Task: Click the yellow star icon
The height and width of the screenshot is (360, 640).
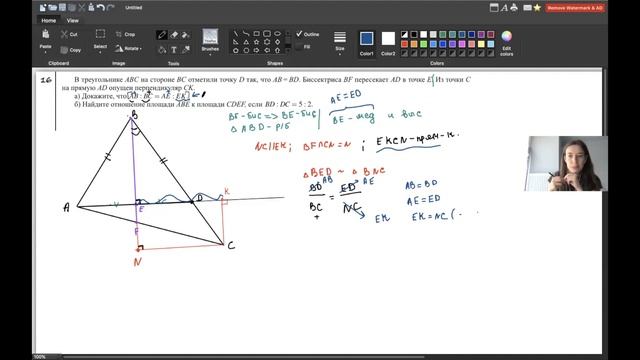Action: 537,7
